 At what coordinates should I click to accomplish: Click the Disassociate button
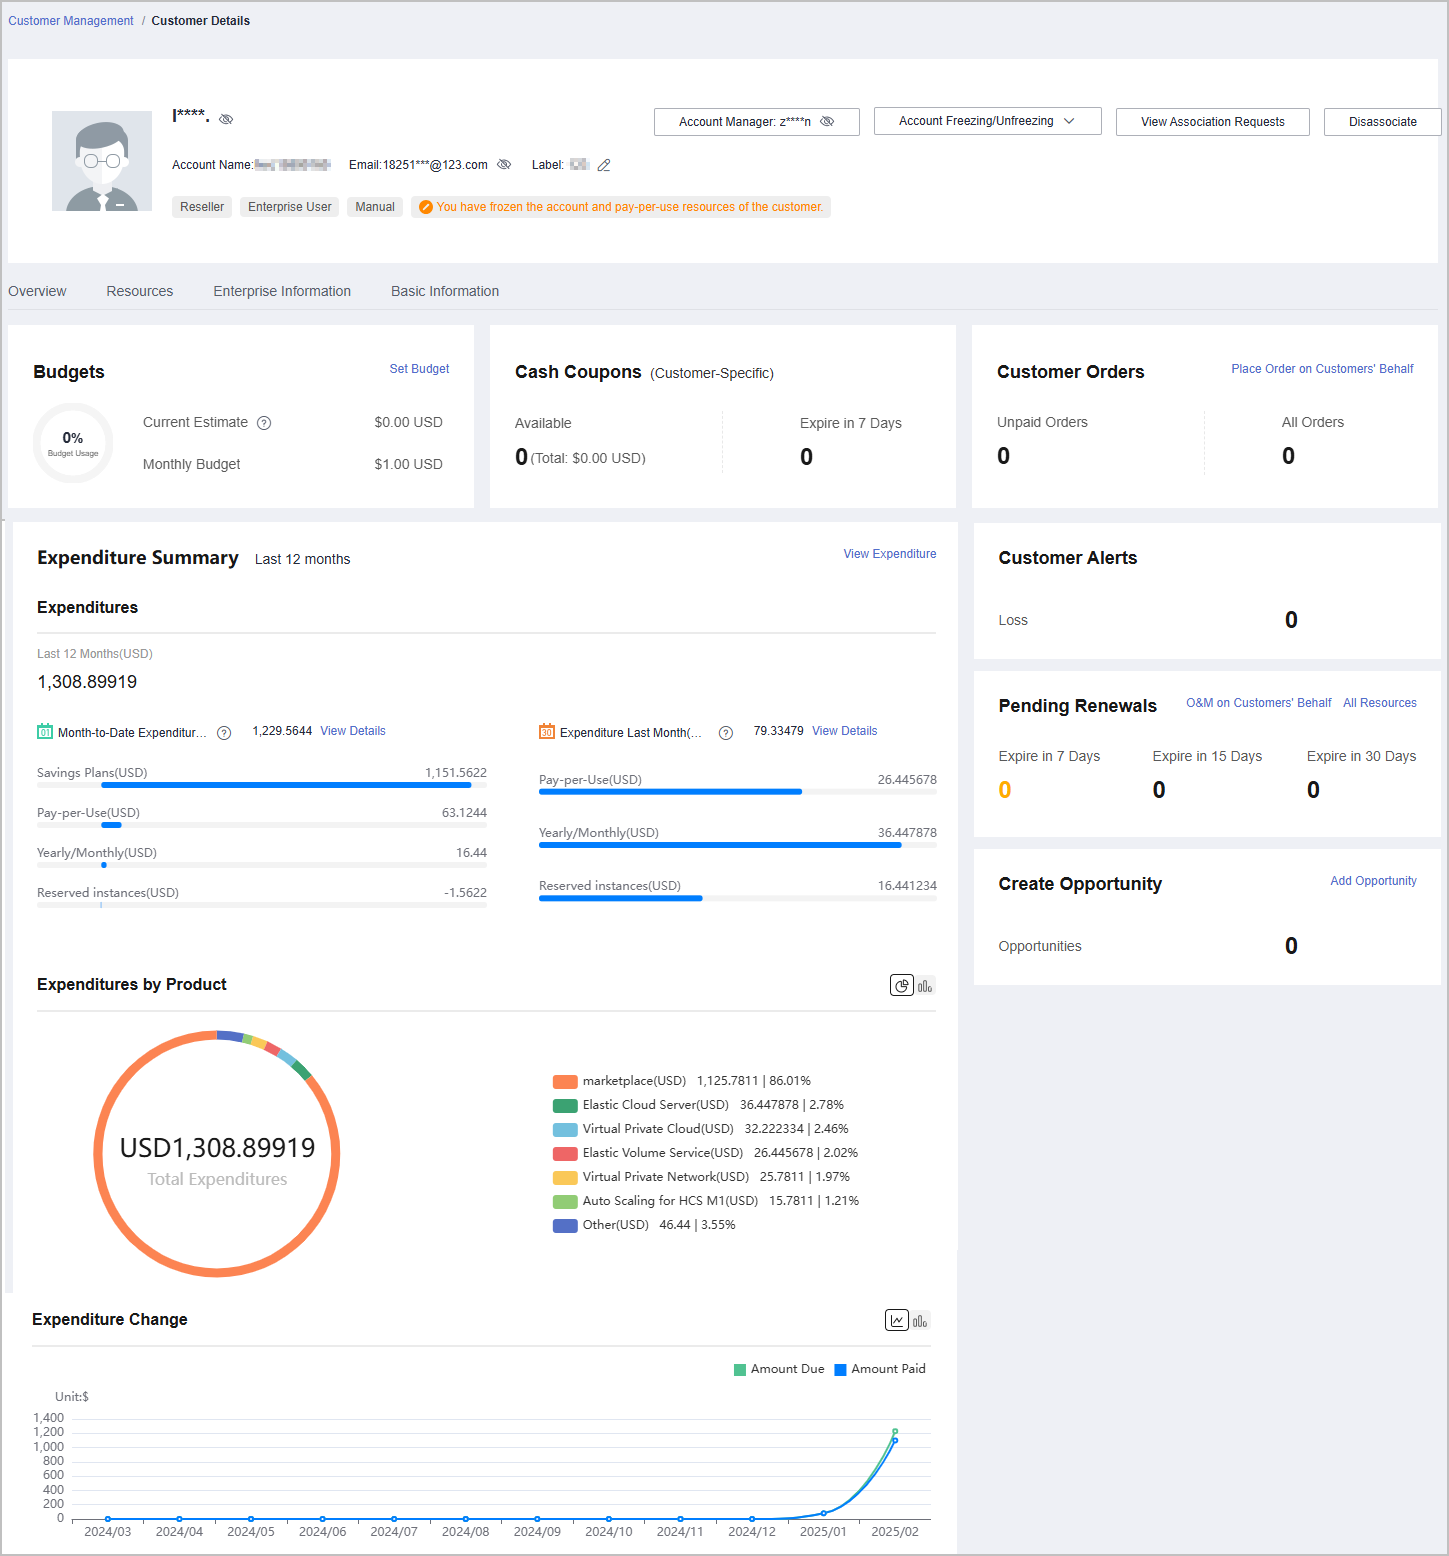1382,122
